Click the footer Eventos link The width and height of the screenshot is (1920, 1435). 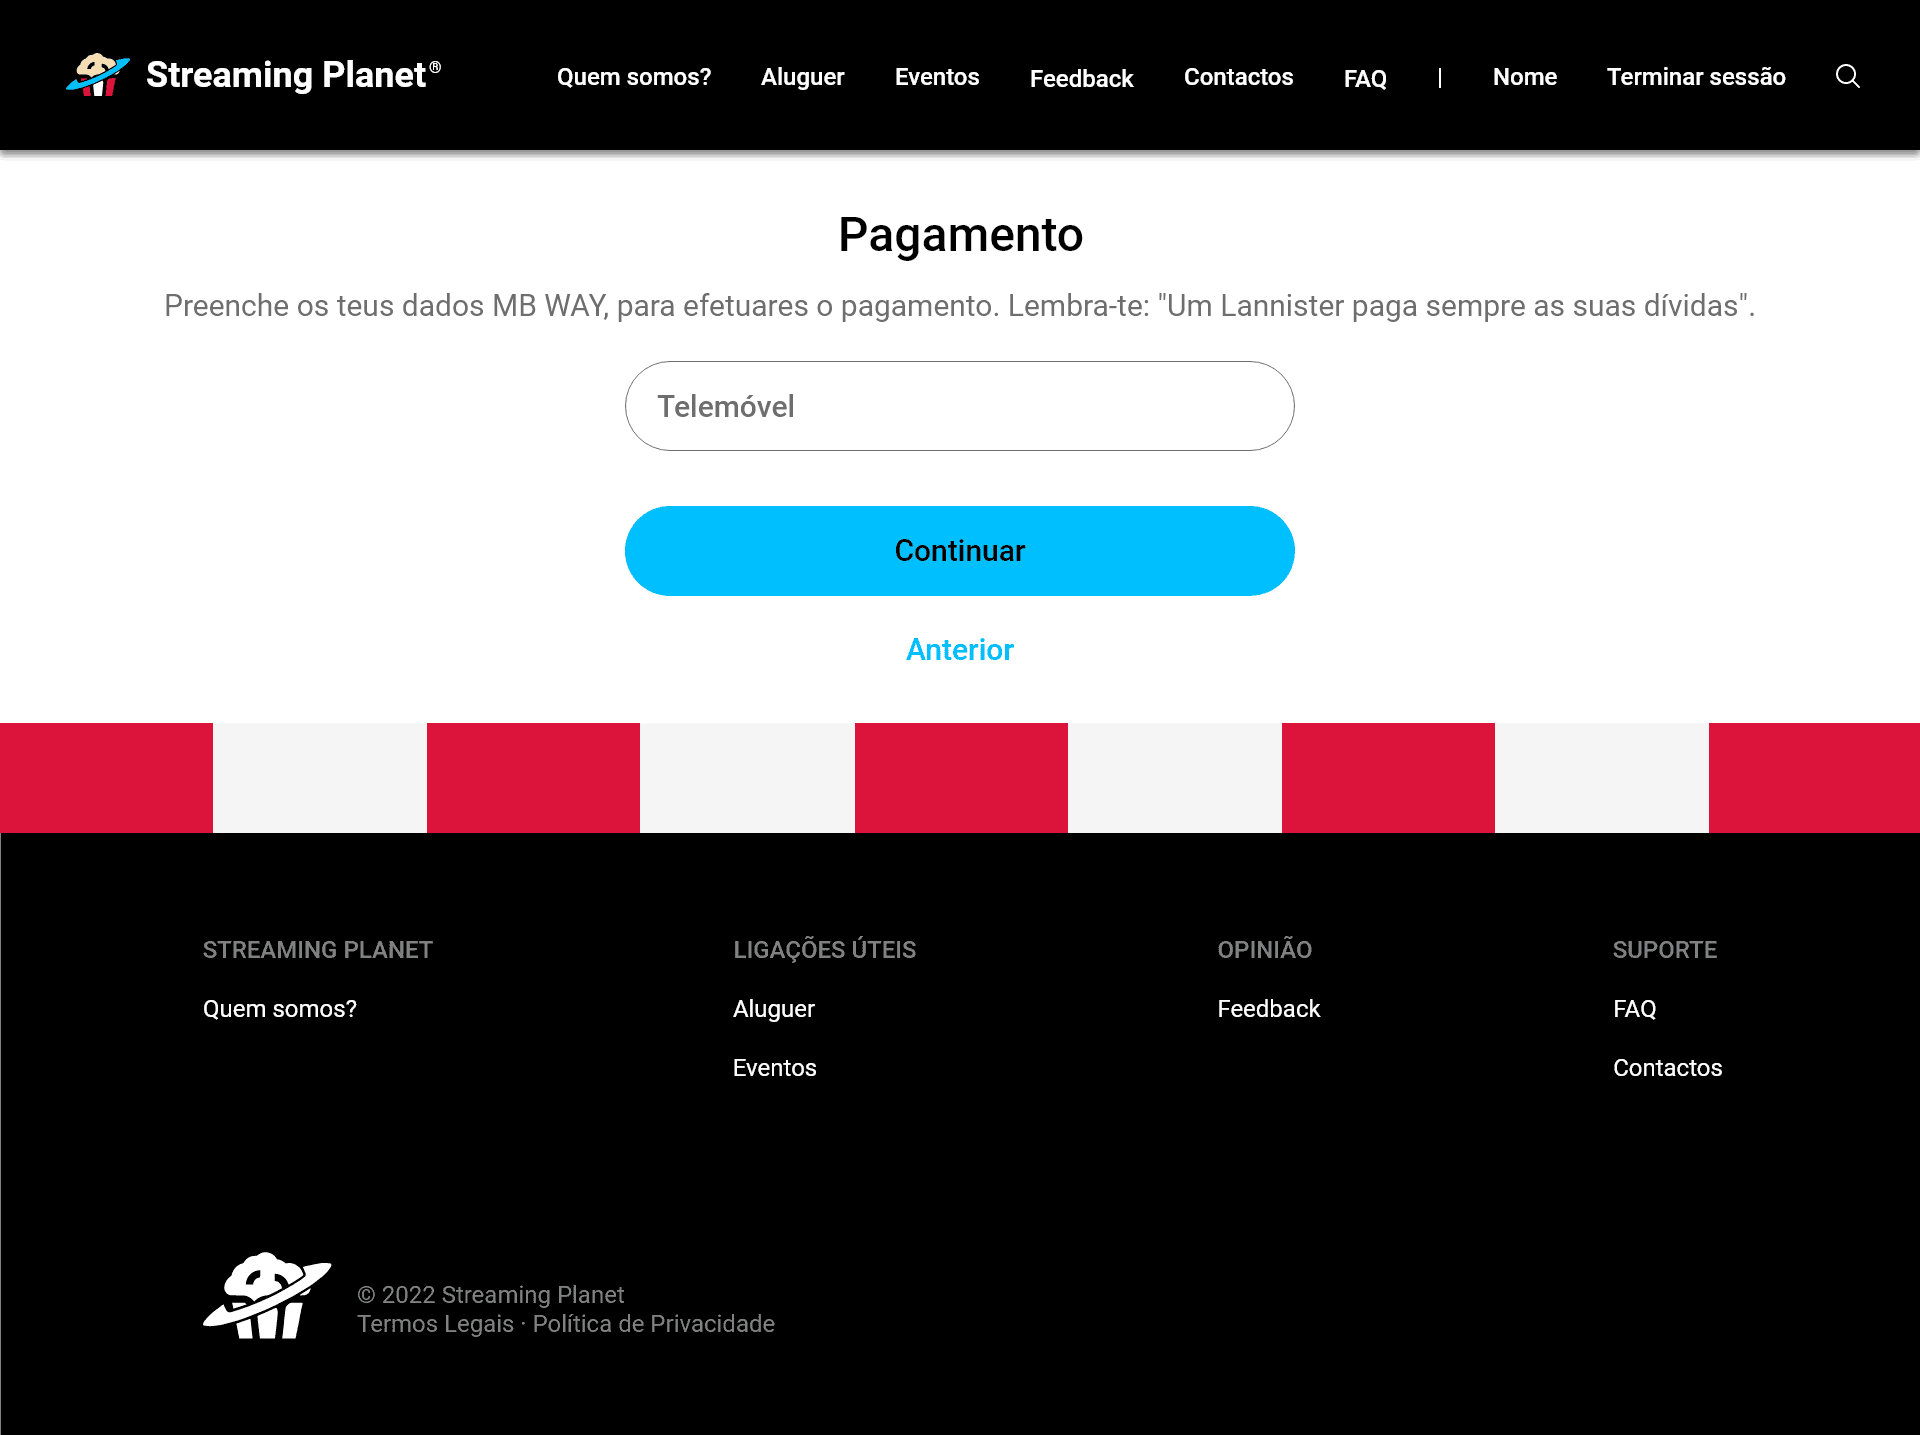(773, 1067)
